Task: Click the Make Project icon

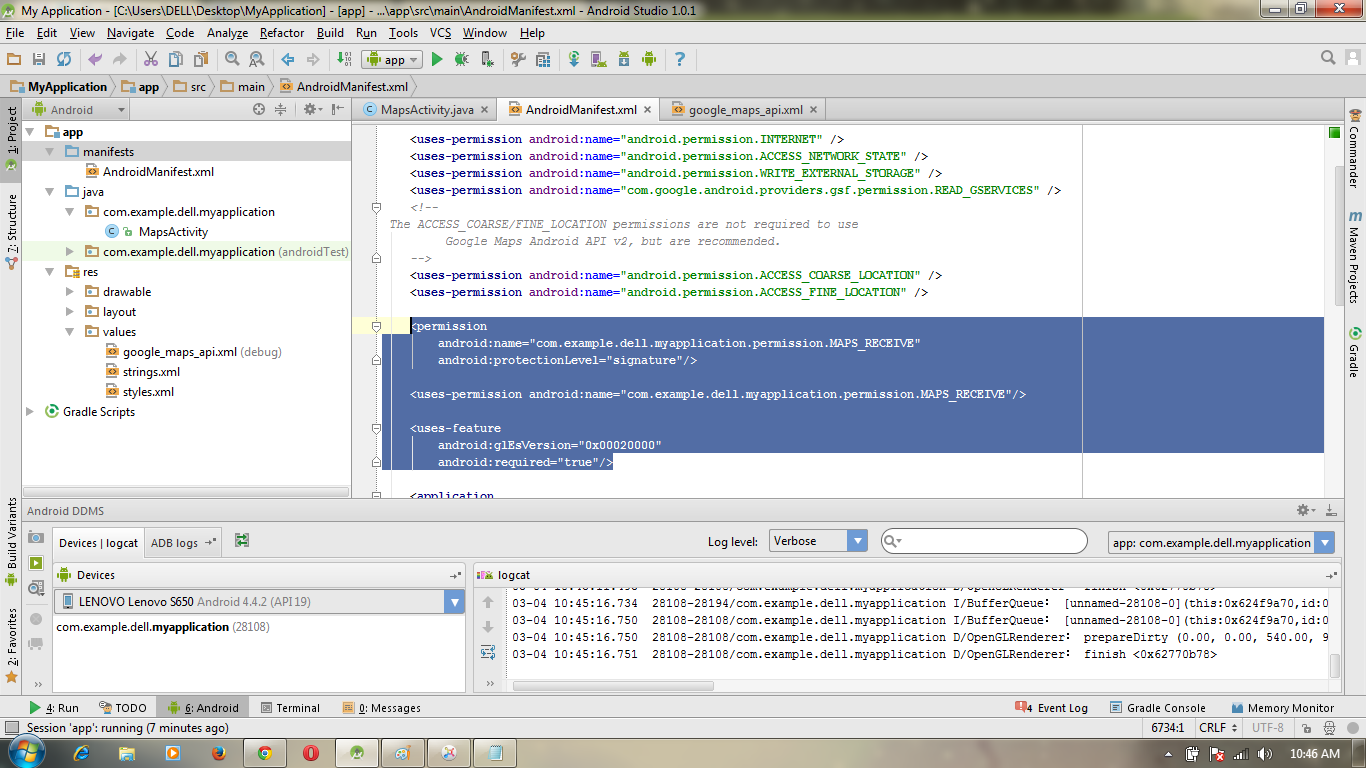Action: [344, 60]
